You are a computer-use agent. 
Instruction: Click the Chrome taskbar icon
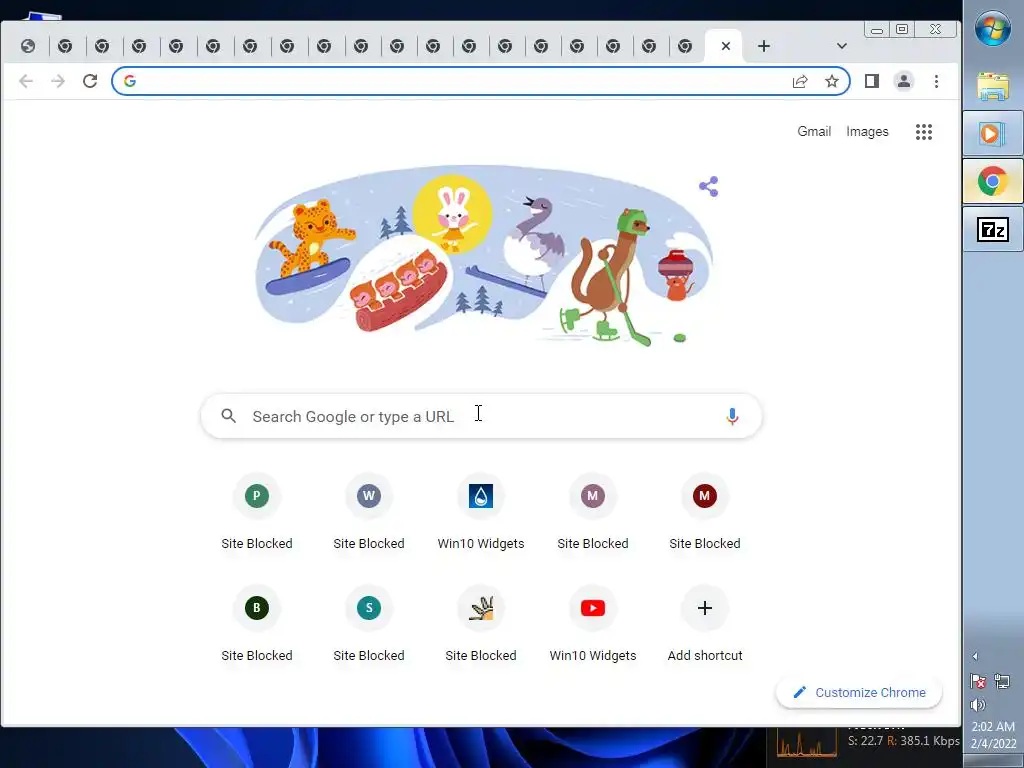click(993, 181)
